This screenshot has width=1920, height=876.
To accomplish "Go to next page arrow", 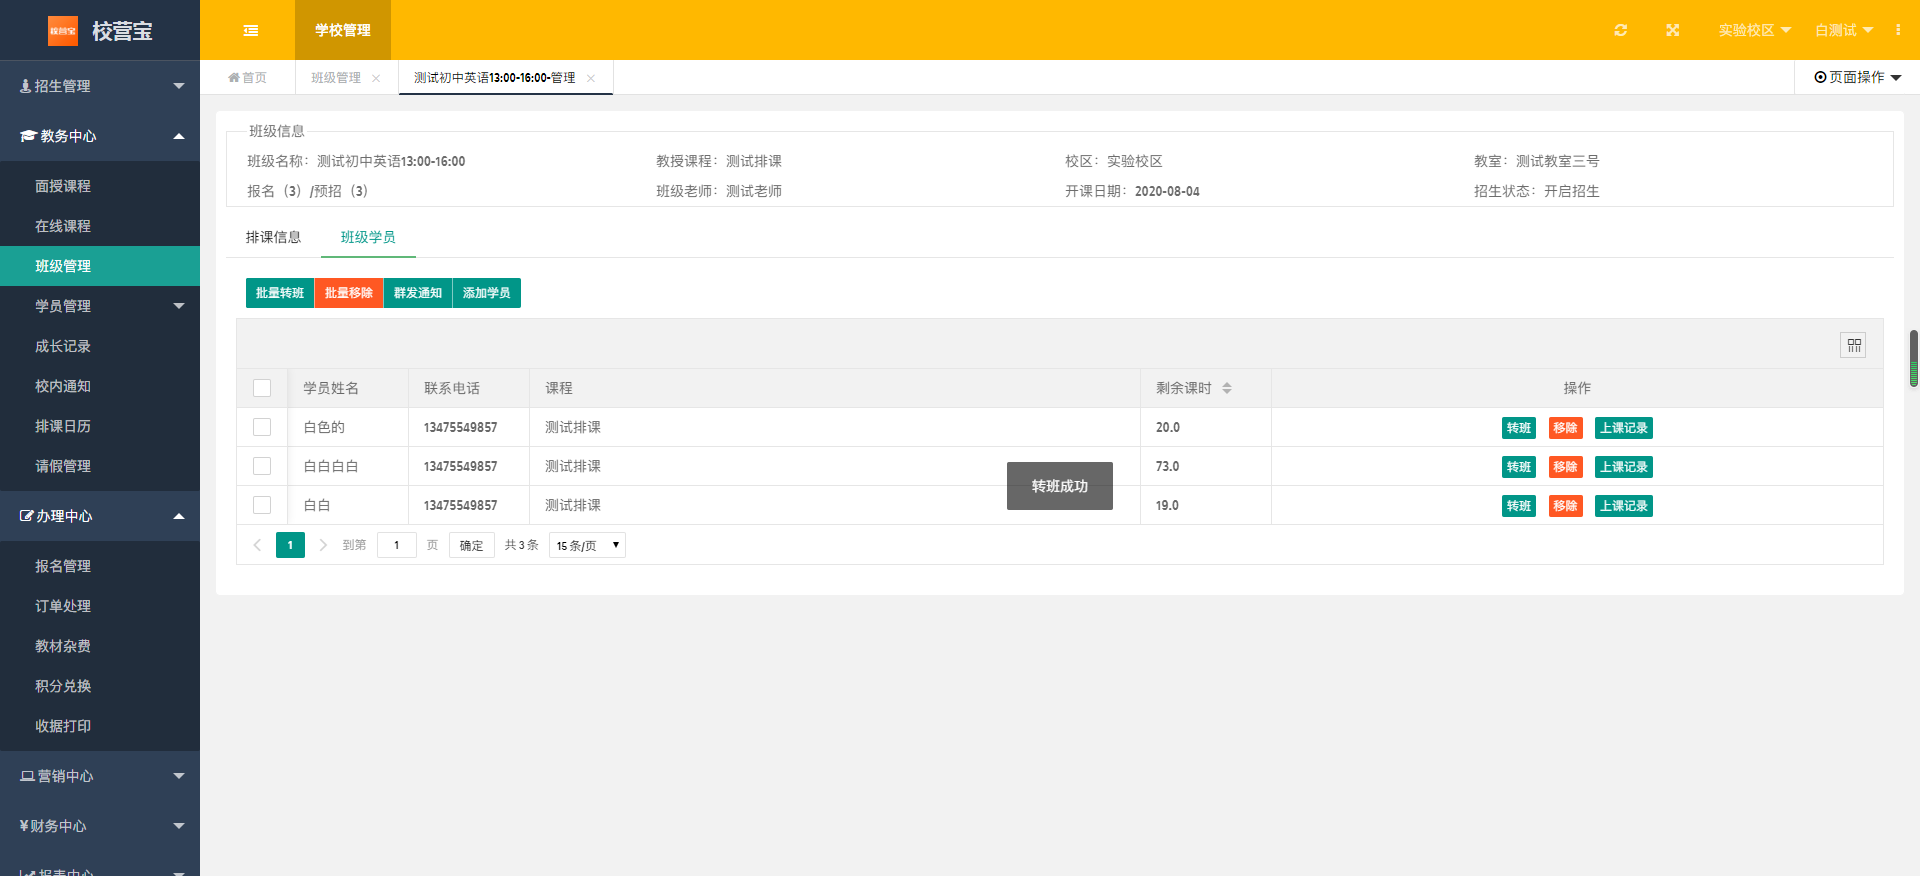I will (323, 545).
